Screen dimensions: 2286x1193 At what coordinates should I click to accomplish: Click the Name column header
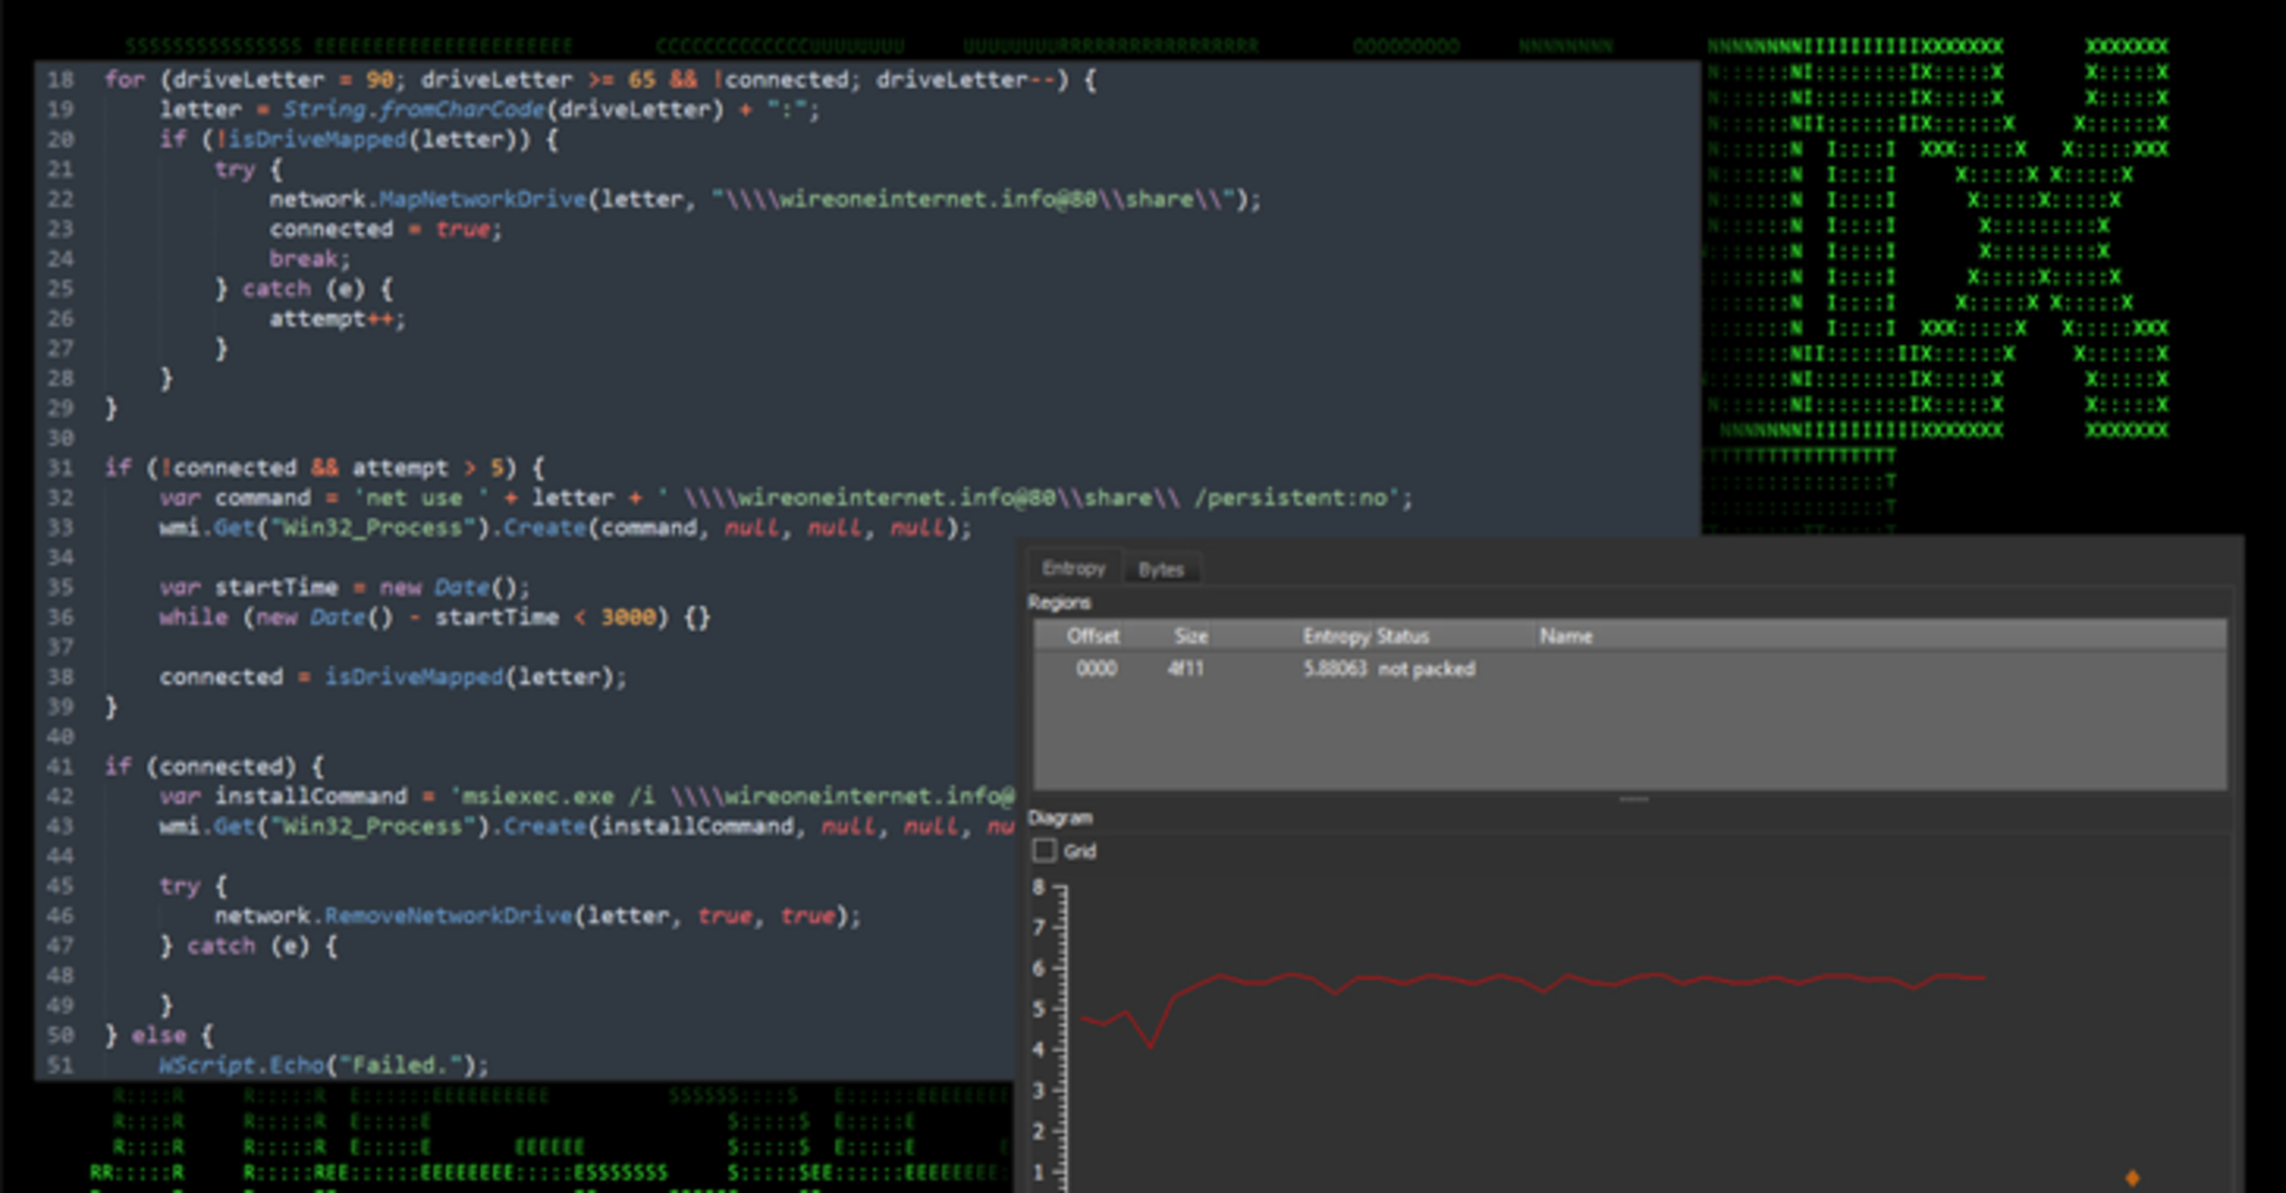click(1565, 636)
